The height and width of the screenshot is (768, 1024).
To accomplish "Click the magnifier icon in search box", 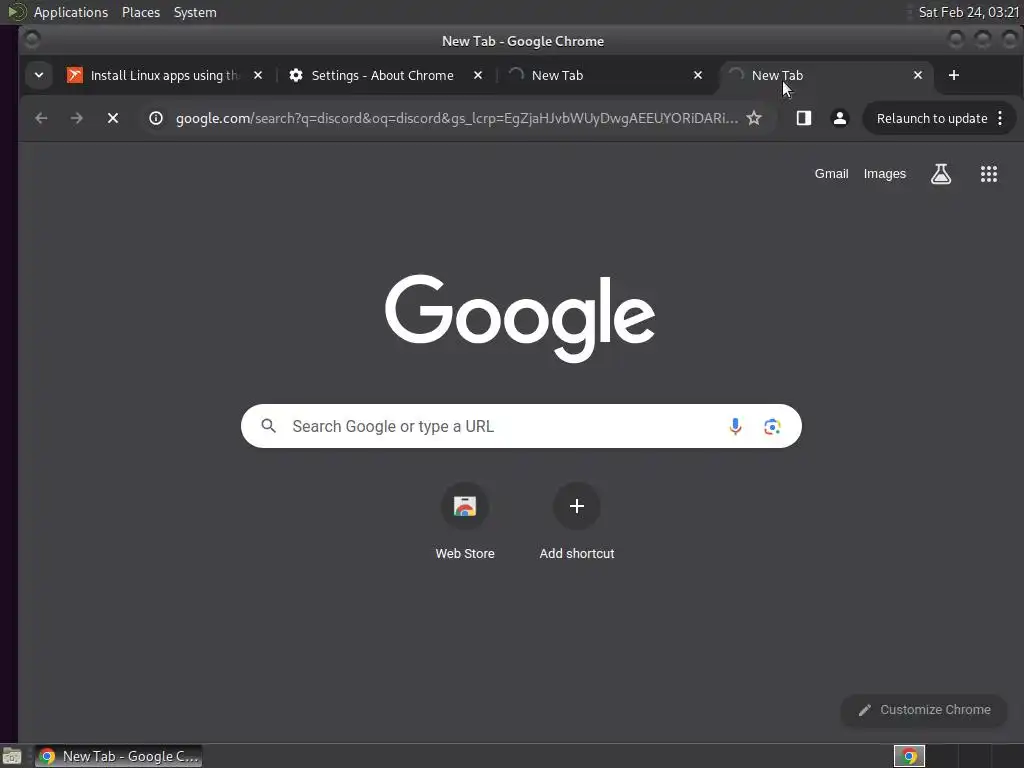I will tap(268, 426).
